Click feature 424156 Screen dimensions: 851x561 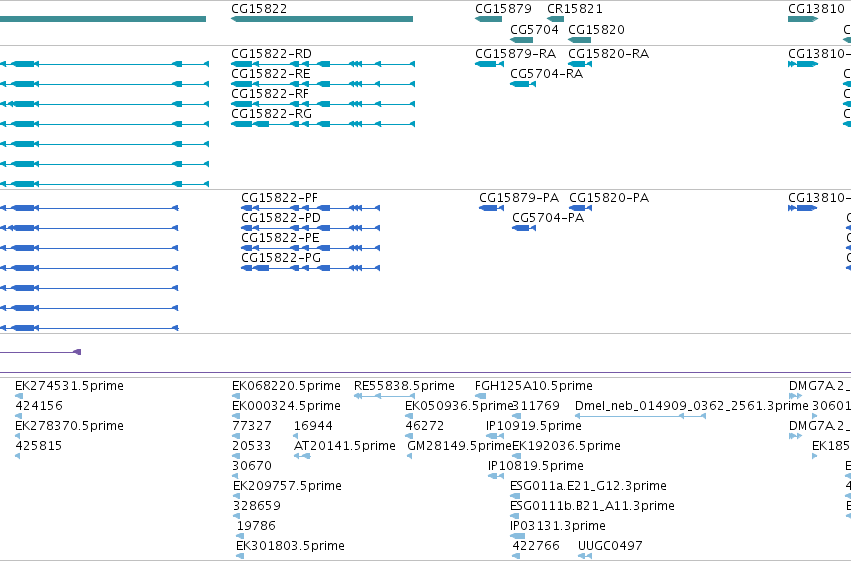pos(18,416)
